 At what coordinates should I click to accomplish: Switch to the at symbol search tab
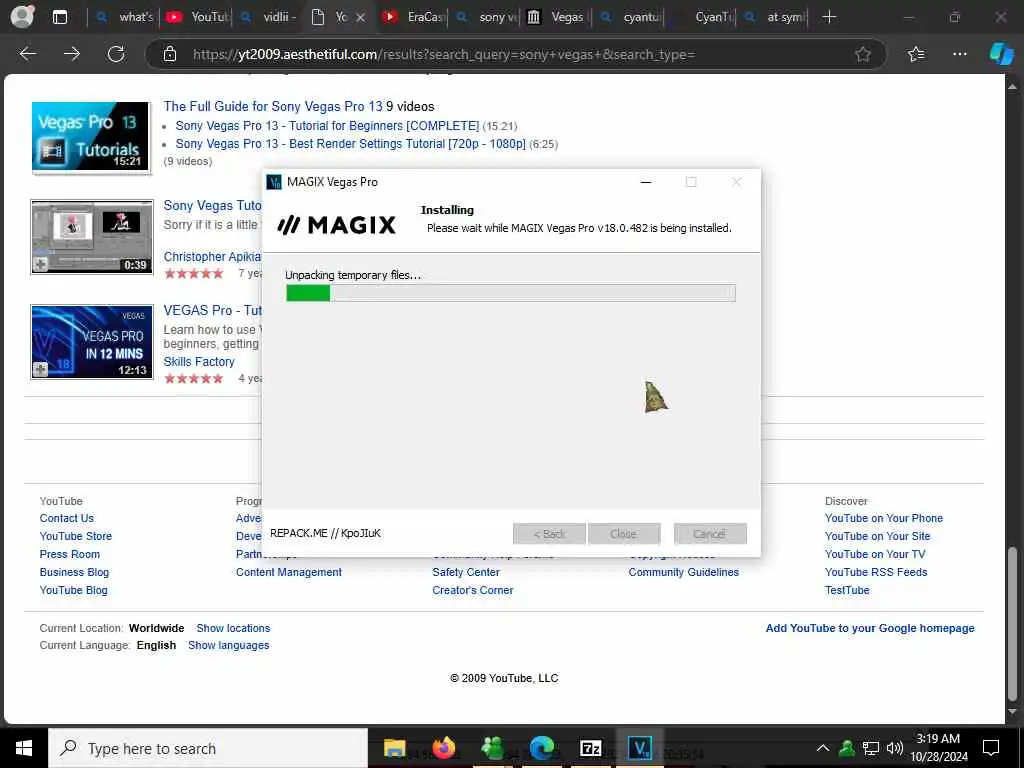coord(774,17)
